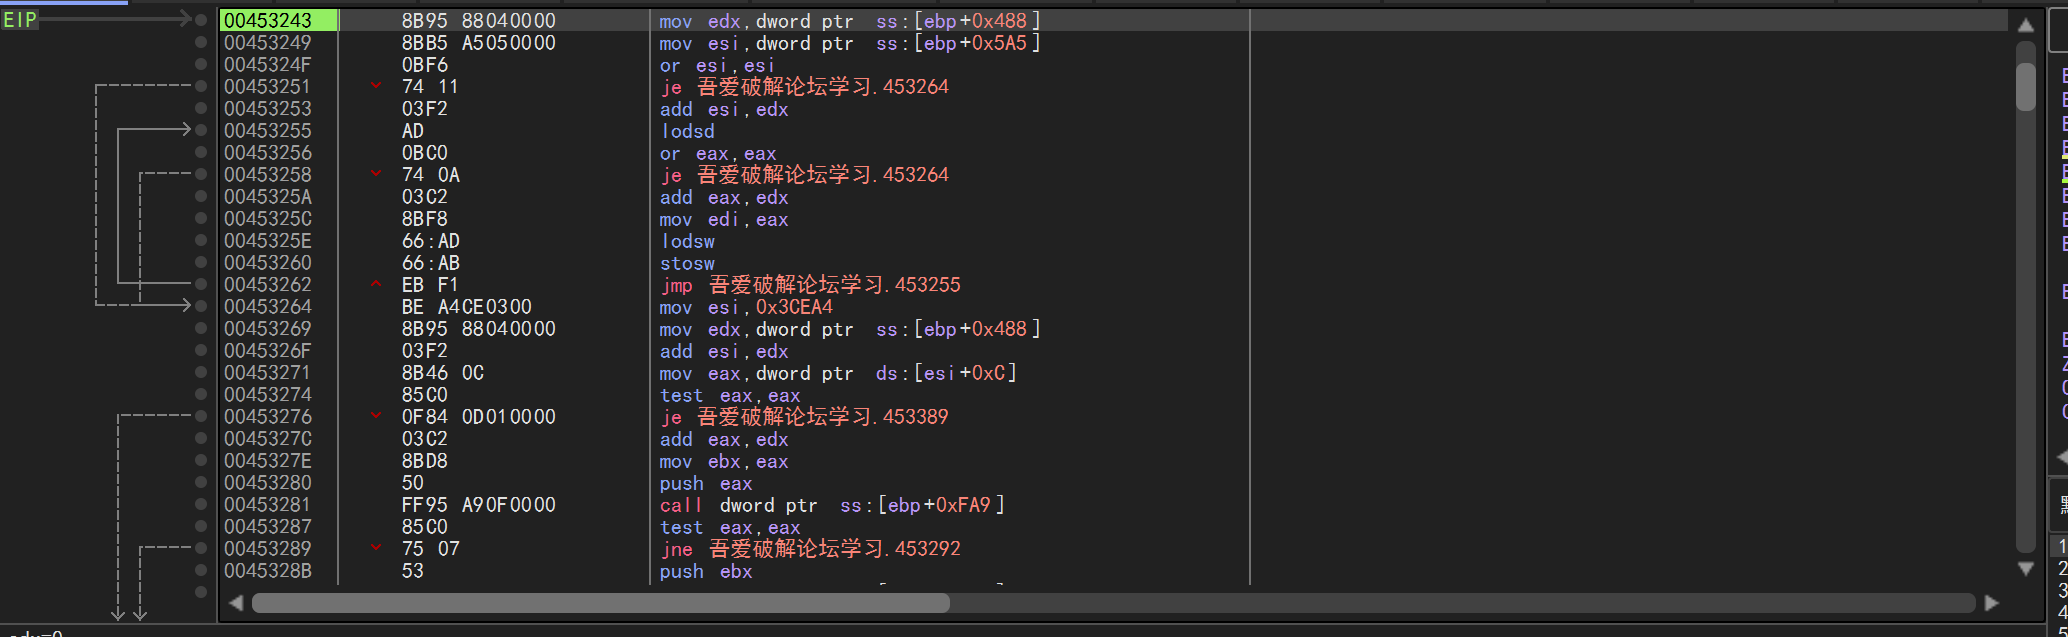Click the horizontal scrollbar thumb
The height and width of the screenshot is (637, 2068).
click(x=600, y=603)
